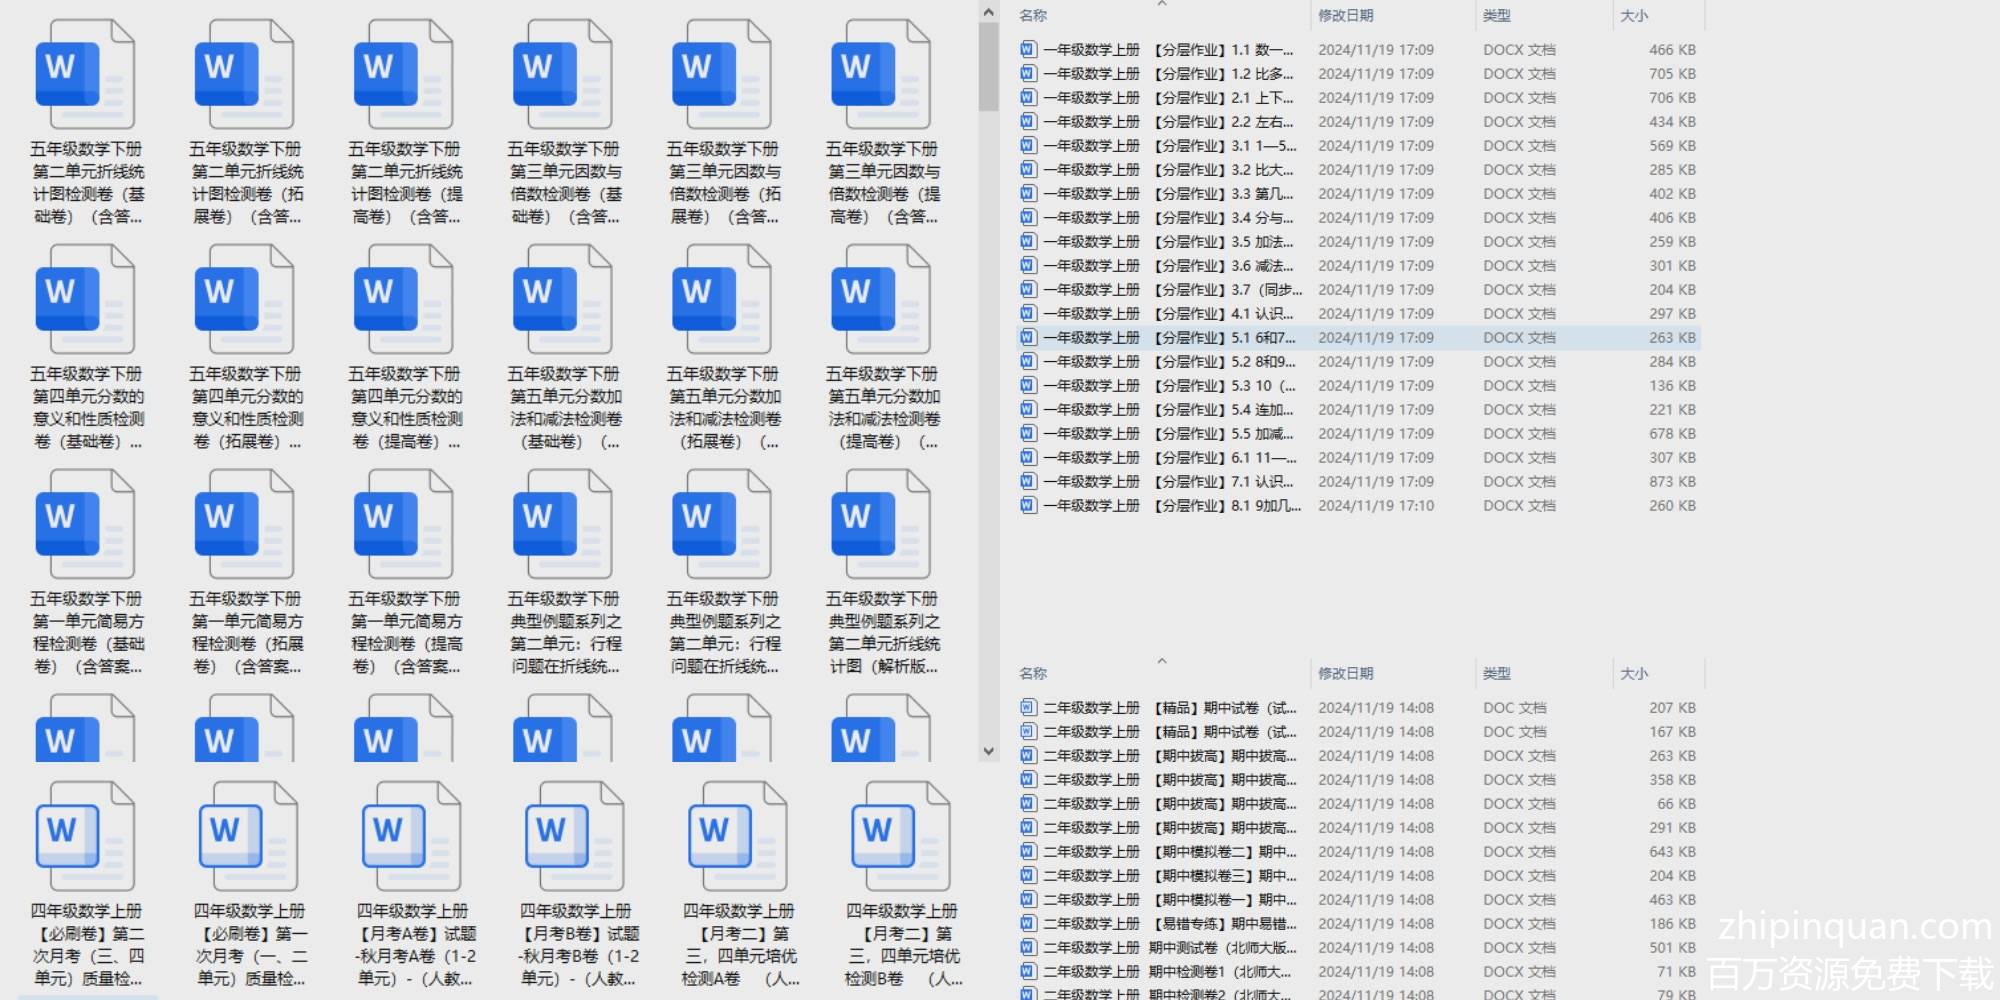Viewport: 2000px width, 1000px height.
Task: Open the 五年级数学下册 第二单元折线统计图检测卷（基础卷） Word file
Action: 85,76
